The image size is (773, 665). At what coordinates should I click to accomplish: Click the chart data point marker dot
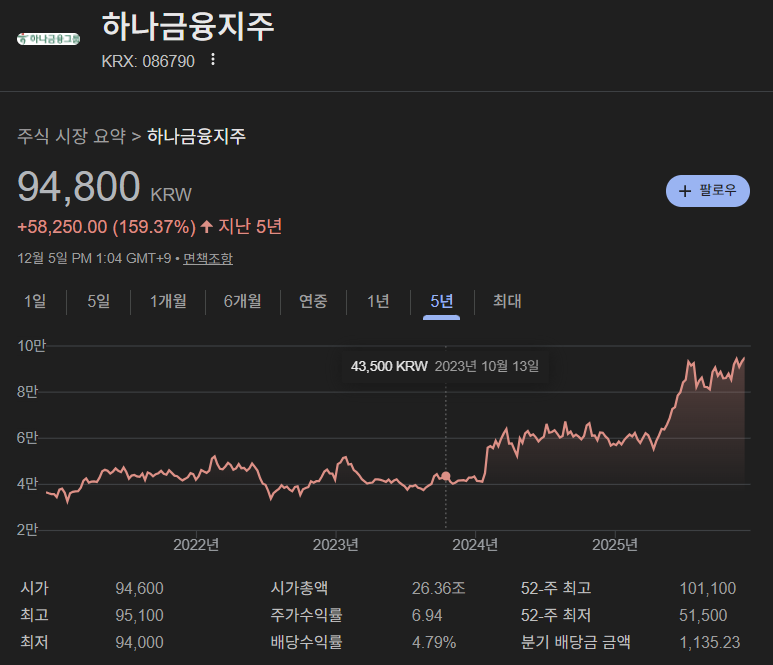pyautogui.click(x=446, y=476)
